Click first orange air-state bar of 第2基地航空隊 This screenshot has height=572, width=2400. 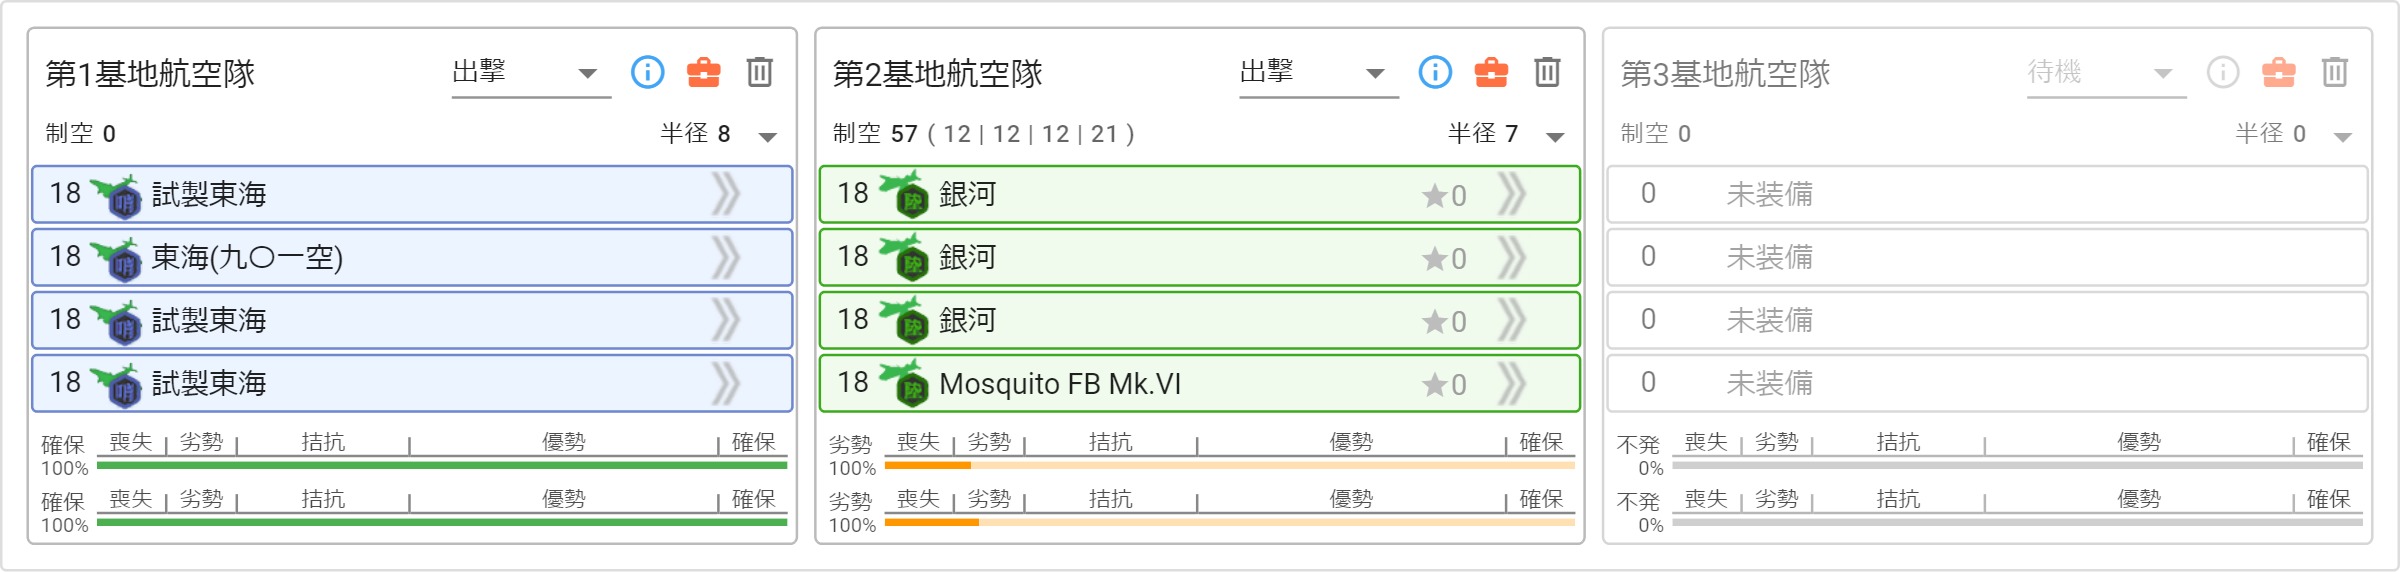[1230, 465]
